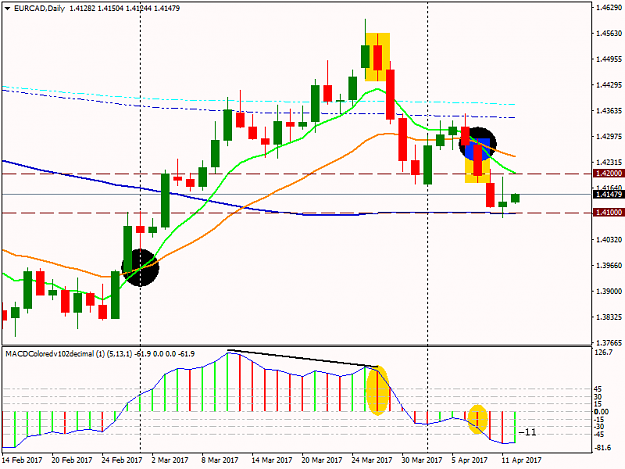The width and height of the screenshot is (625, 469).
Task: Select the 1.41000 price level tag
Action: click(608, 212)
